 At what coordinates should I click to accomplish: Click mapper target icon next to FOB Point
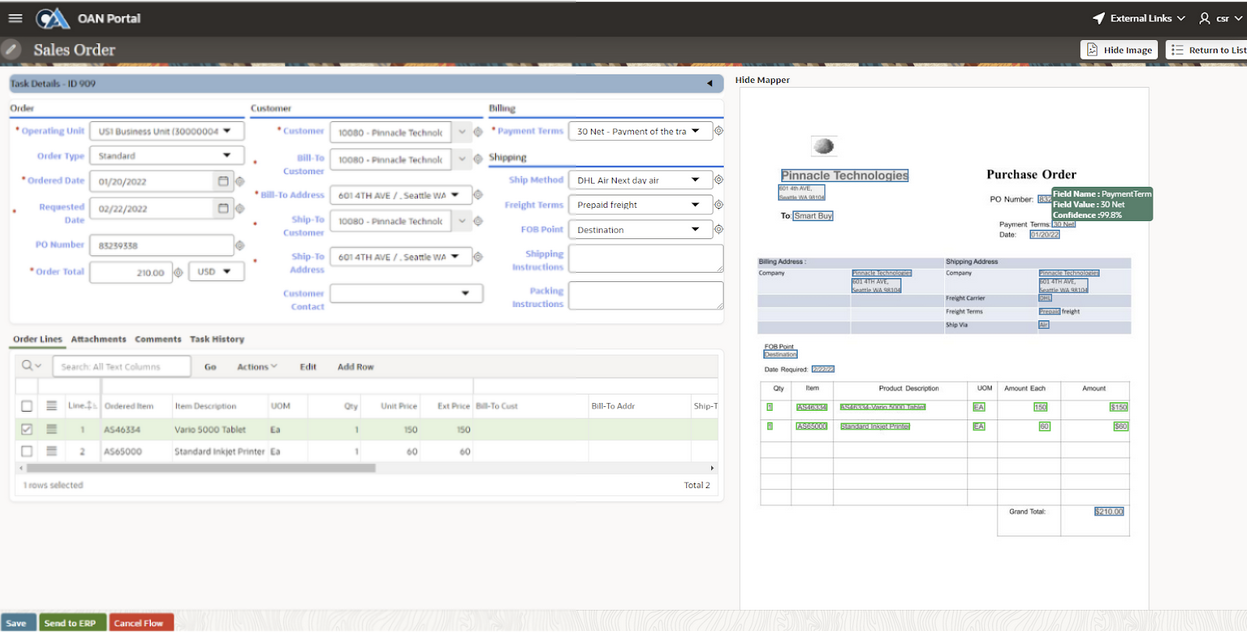(718, 229)
